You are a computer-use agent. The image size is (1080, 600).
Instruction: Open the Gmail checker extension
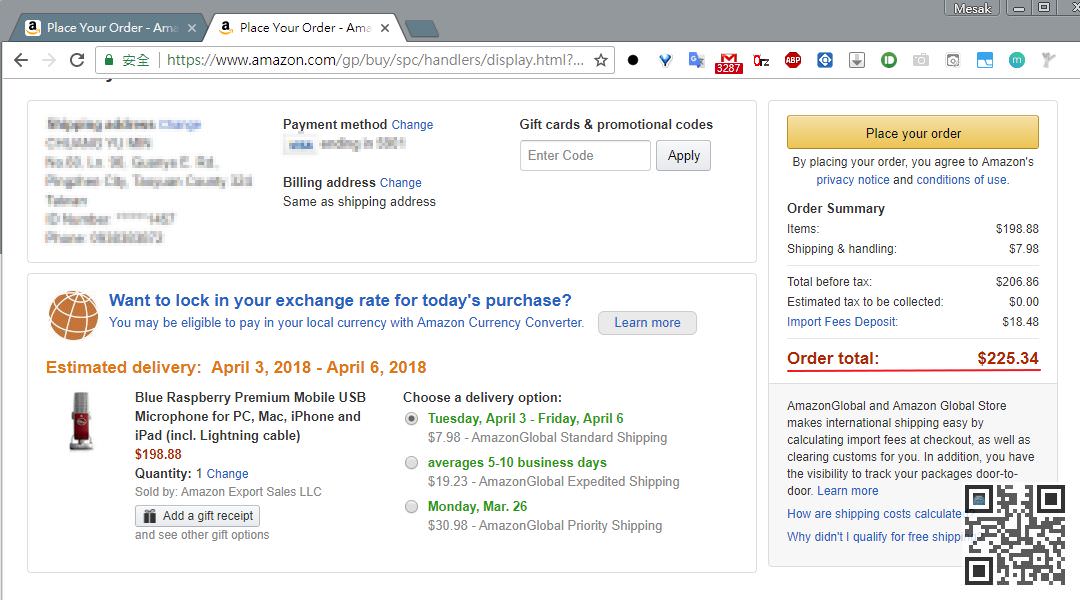point(729,61)
